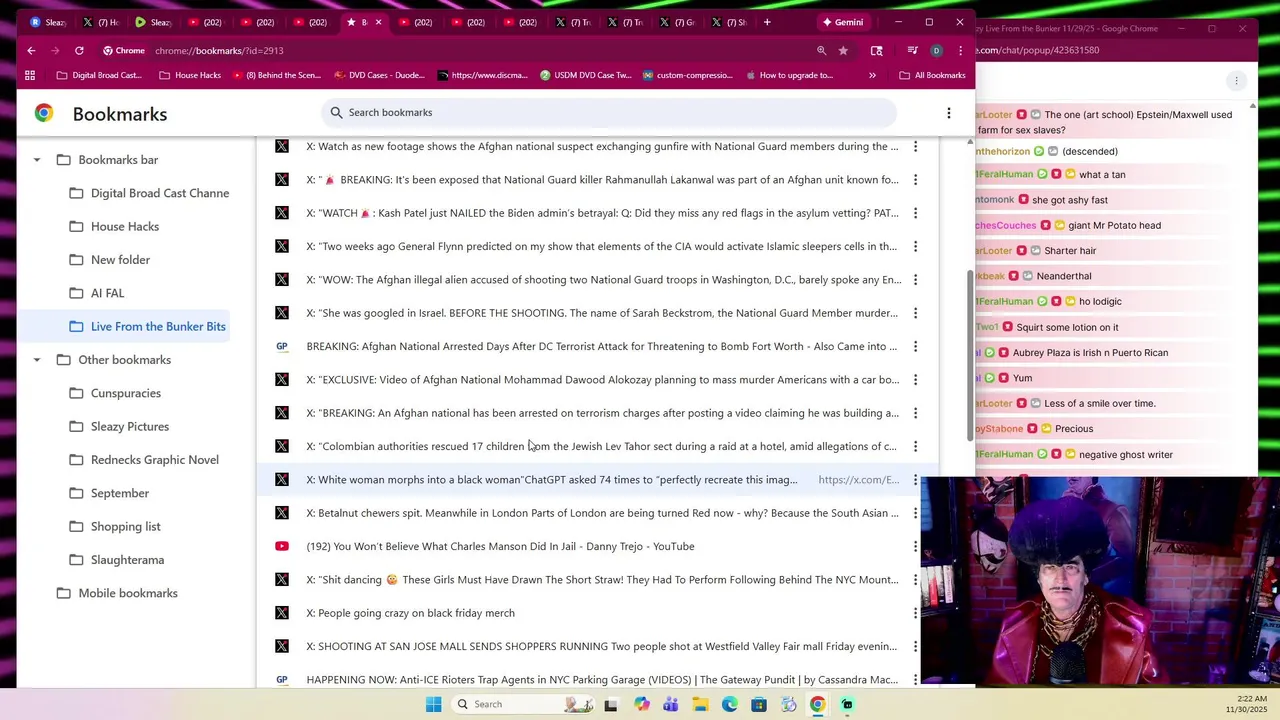Click the bookmarks list vertical scrollbar
1280x720 pixels.
968,356
